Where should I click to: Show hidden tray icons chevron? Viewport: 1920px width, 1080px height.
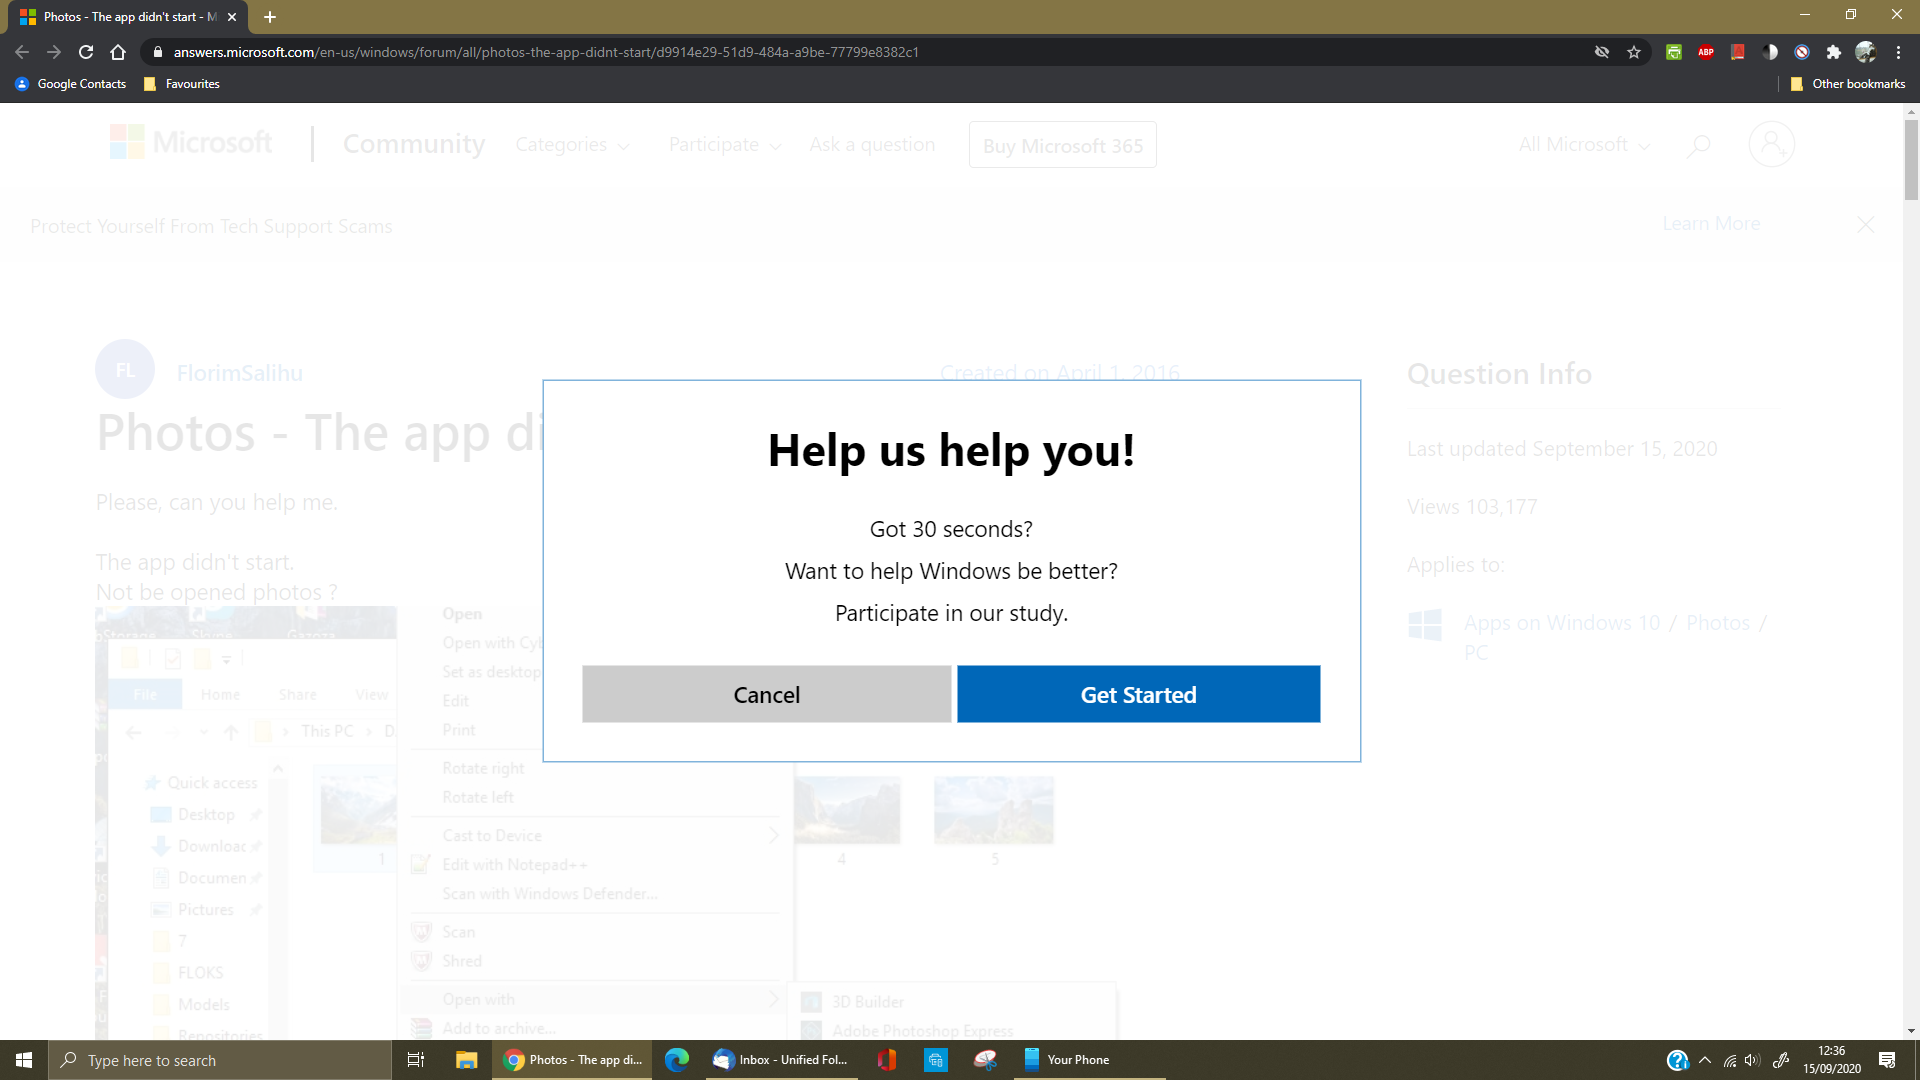coord(1705,1060)
